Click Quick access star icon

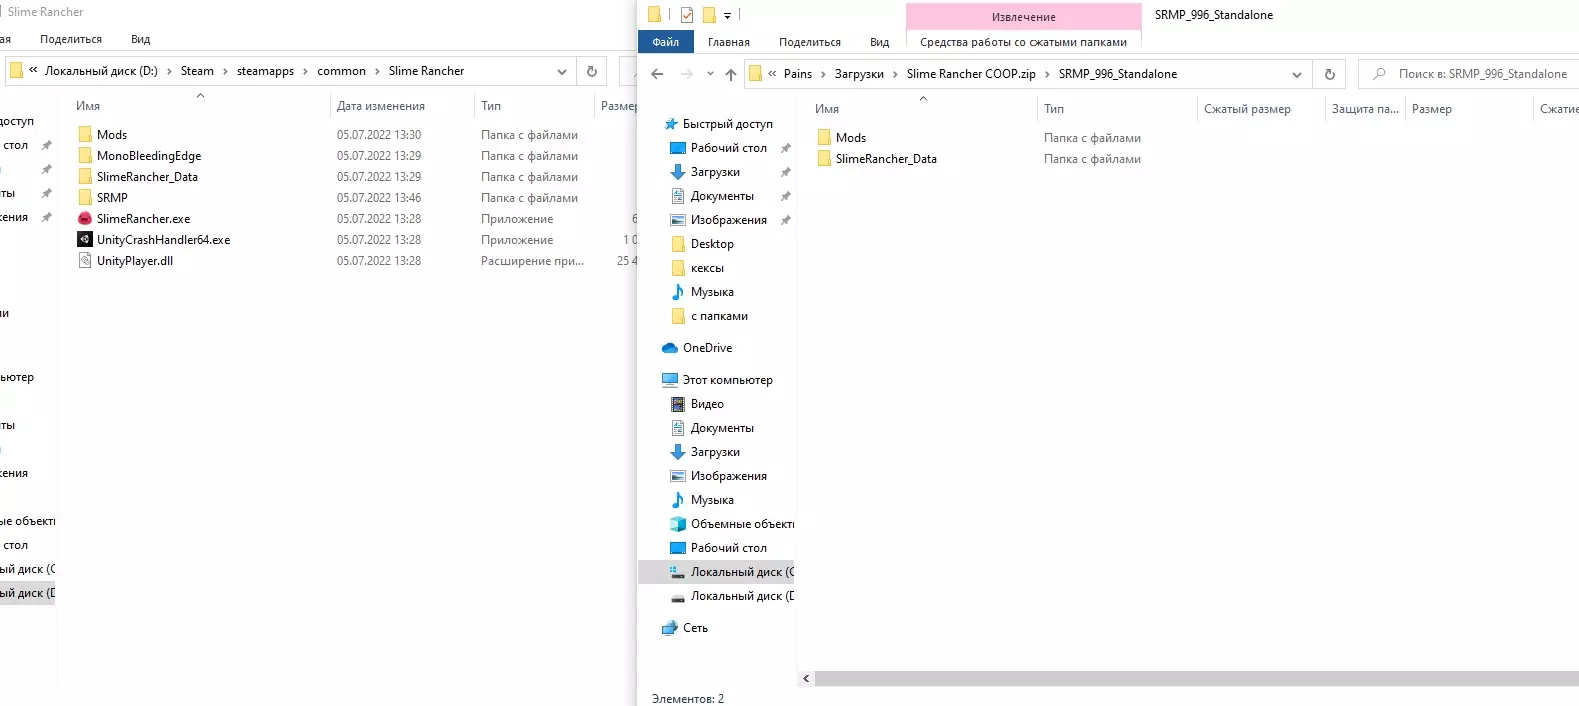(671, 124)
